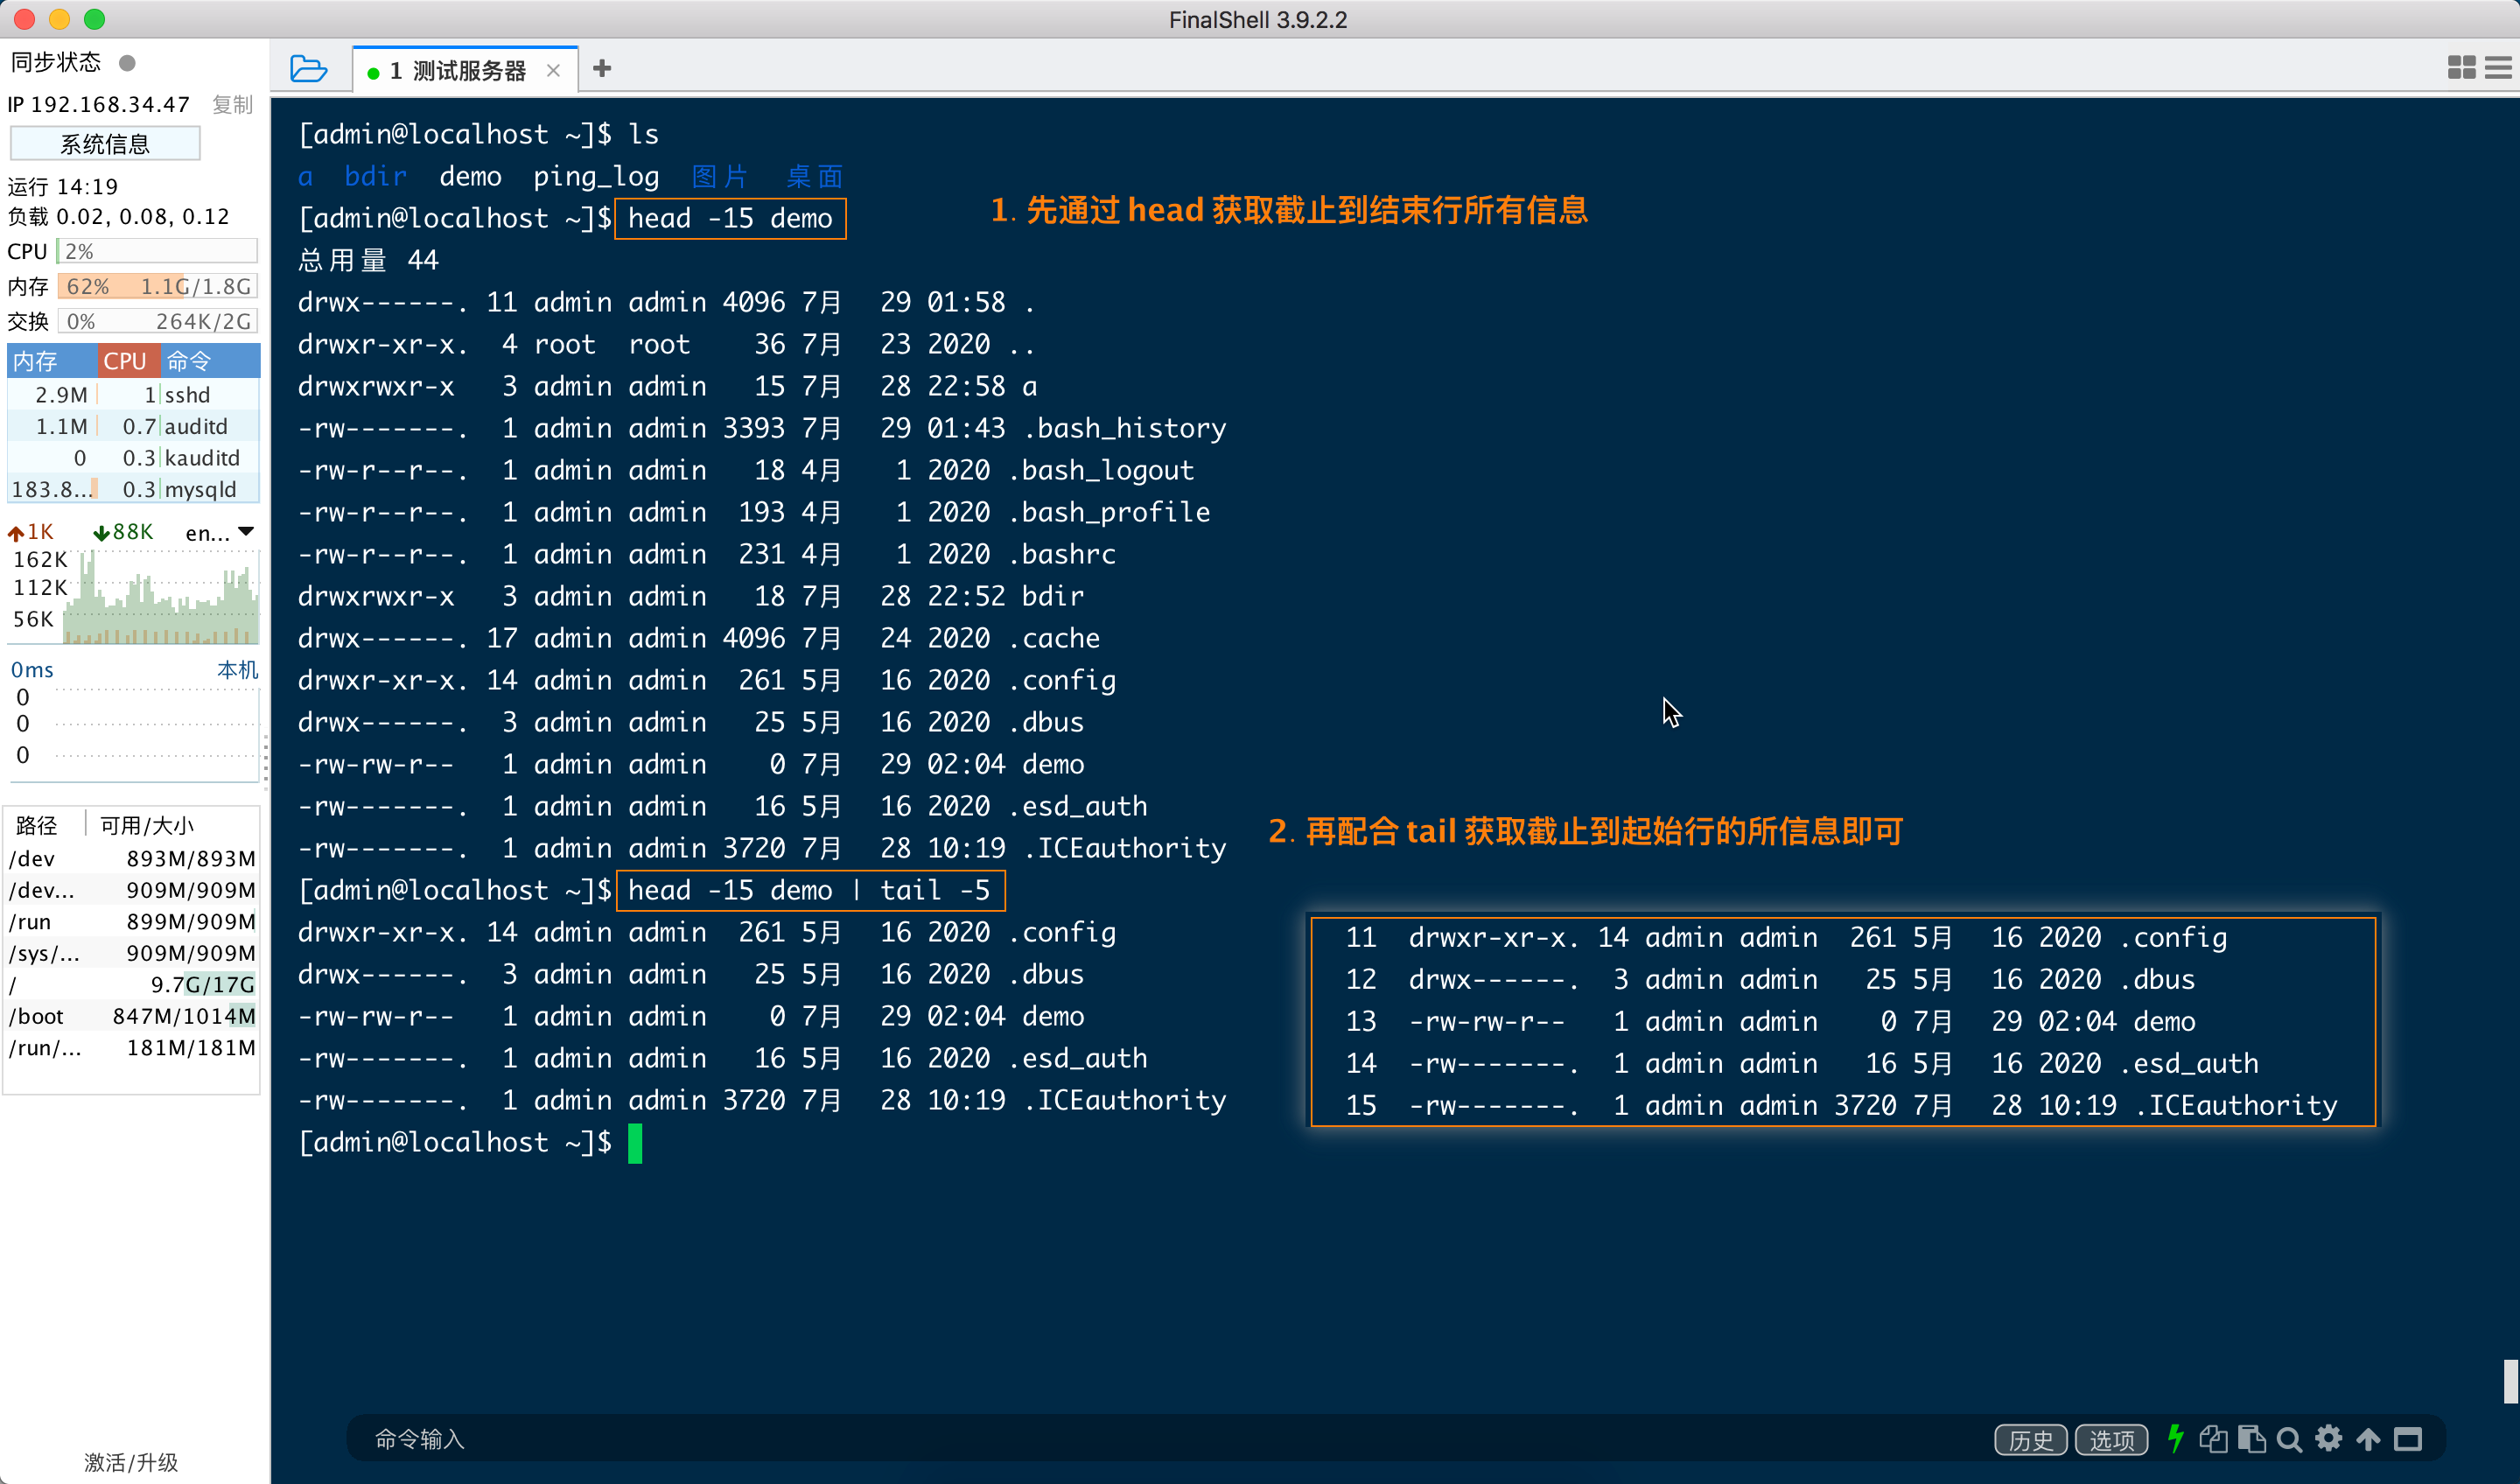
Task: Click the fullscreen window icon
Action: (x=2408, y=1438)
